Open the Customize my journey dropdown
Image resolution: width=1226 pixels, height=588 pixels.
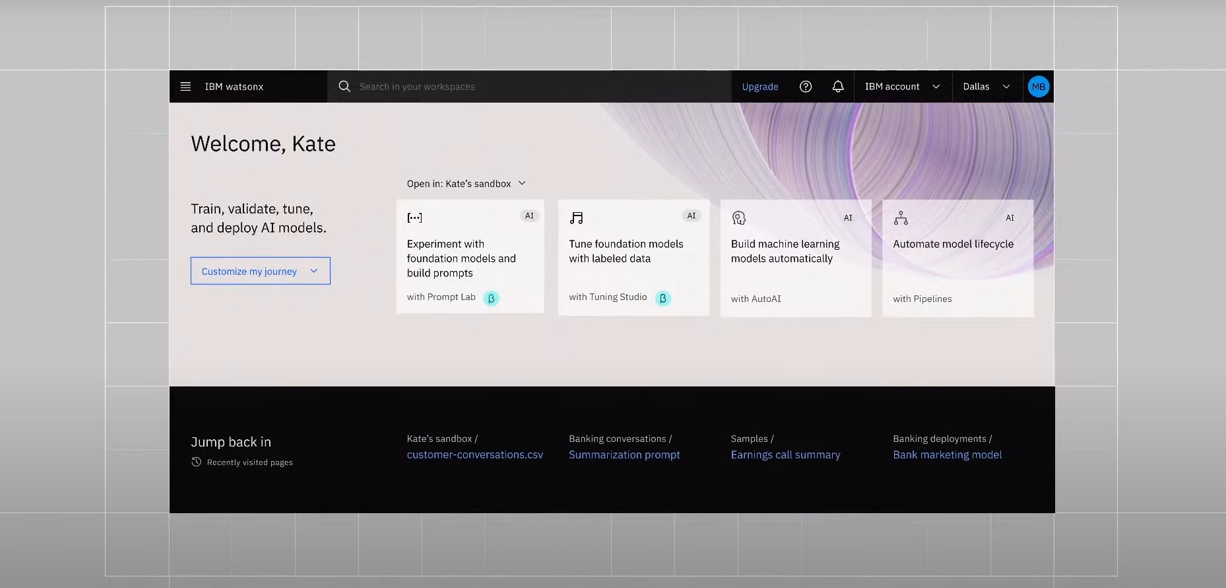click(x=260, y=271)
